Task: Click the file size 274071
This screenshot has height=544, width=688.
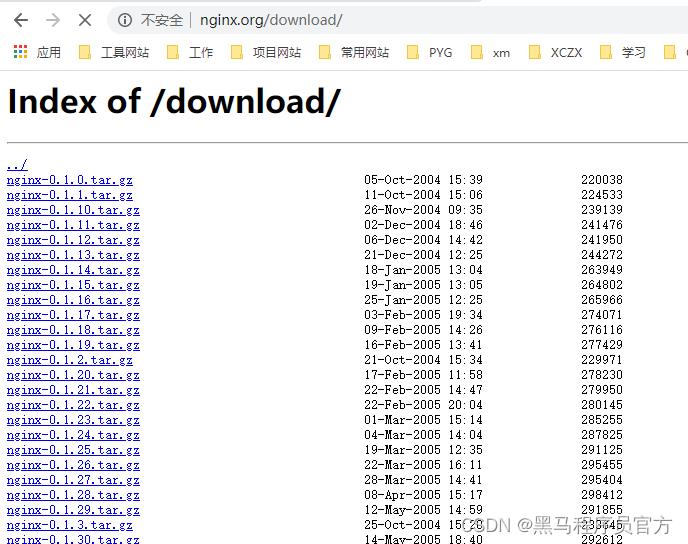Action: [x=602, y=315]
